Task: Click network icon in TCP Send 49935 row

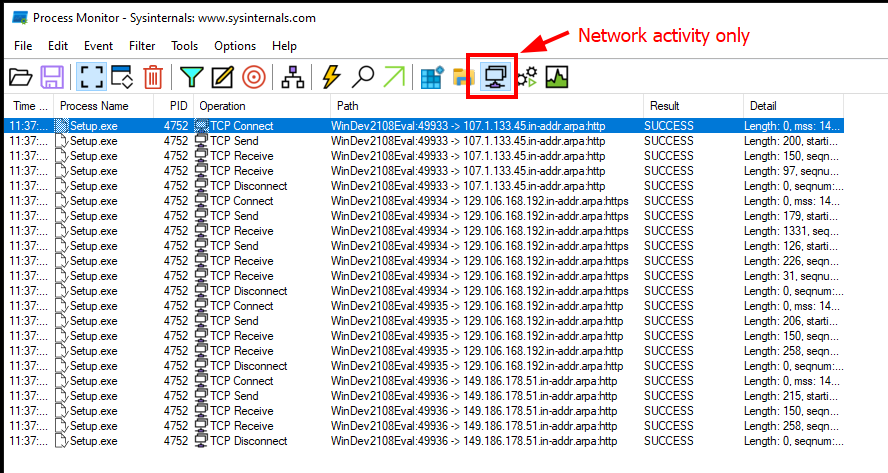Action: 202,321
